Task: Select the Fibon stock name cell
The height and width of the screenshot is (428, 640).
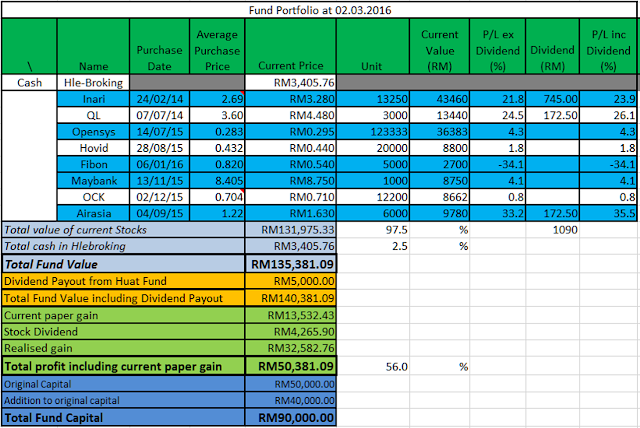Action: click(93, 164)
